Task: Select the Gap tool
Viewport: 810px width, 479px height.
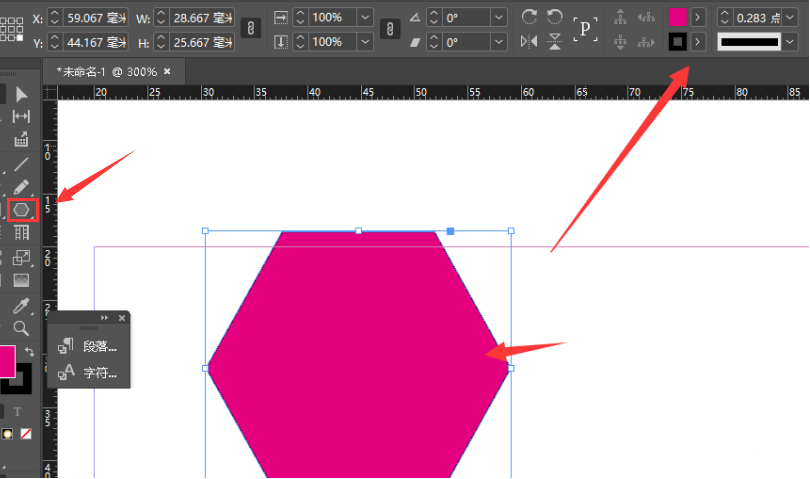Action: [x=21, y=117]
